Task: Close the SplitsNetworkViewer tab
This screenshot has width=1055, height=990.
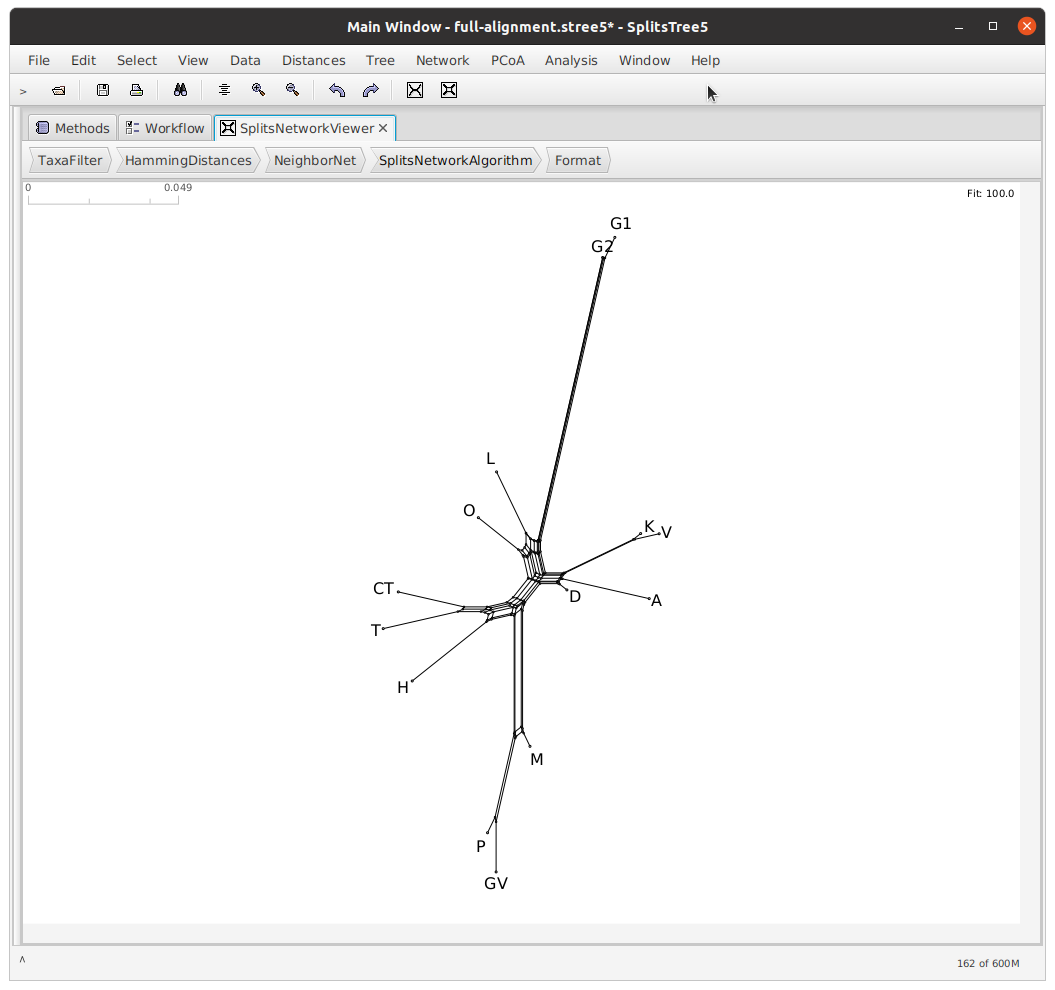Action: 383,128
